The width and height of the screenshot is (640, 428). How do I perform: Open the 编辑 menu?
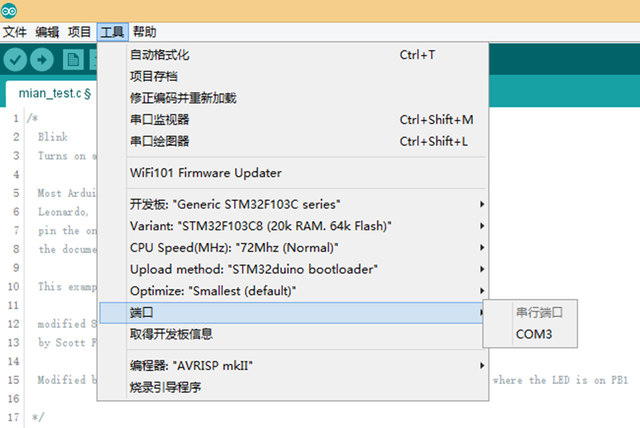pyautogui.click(x=47, y=32)
